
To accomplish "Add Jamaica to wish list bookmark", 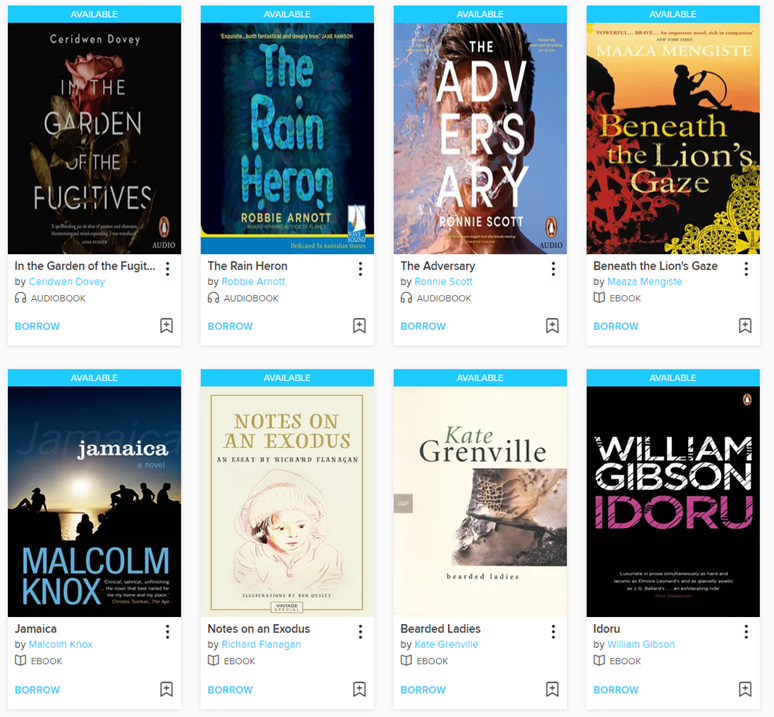I will (166, 689).
